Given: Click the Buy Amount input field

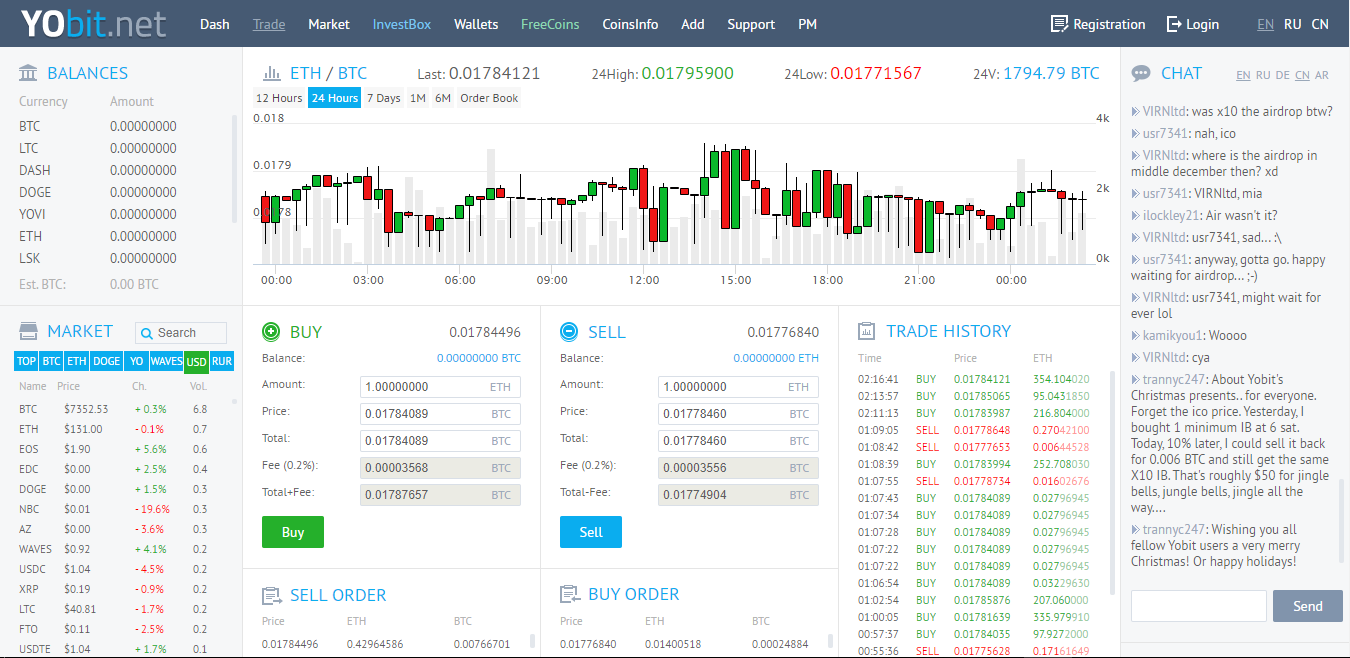Looking at the screenshot, I should pos(440,387).
